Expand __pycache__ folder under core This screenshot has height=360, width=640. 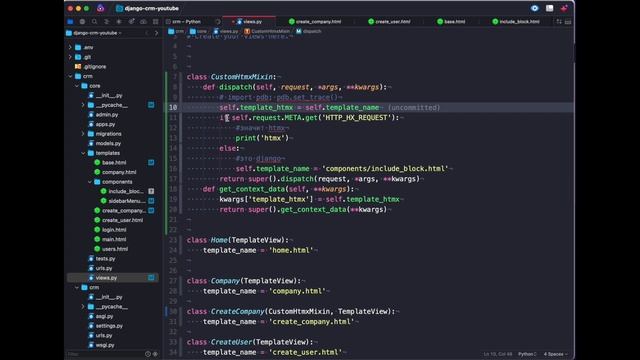point(83,105)
